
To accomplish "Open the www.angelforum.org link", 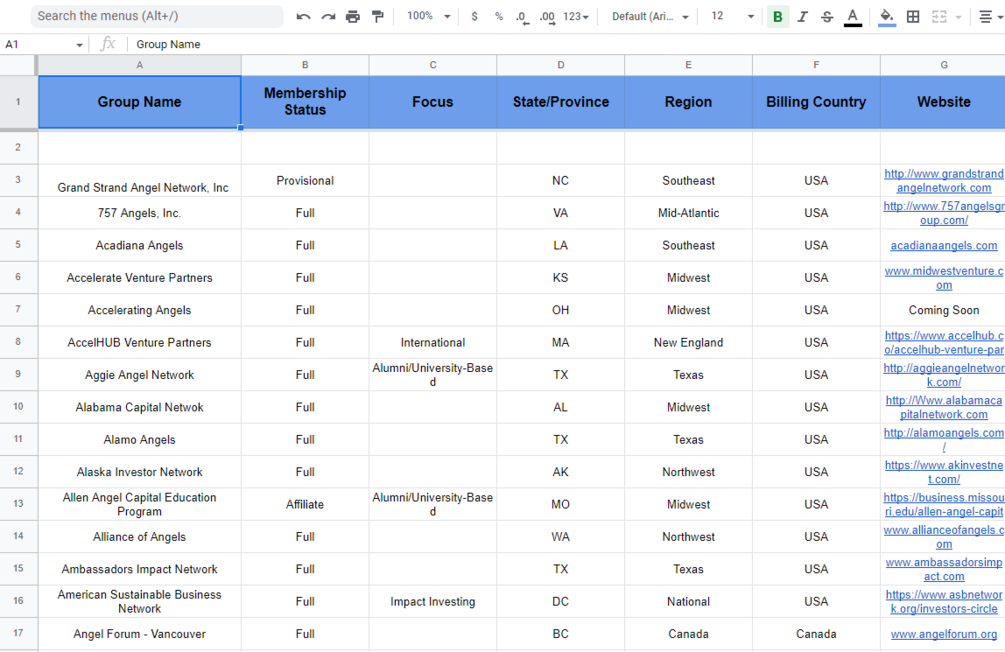I will 943,634.
